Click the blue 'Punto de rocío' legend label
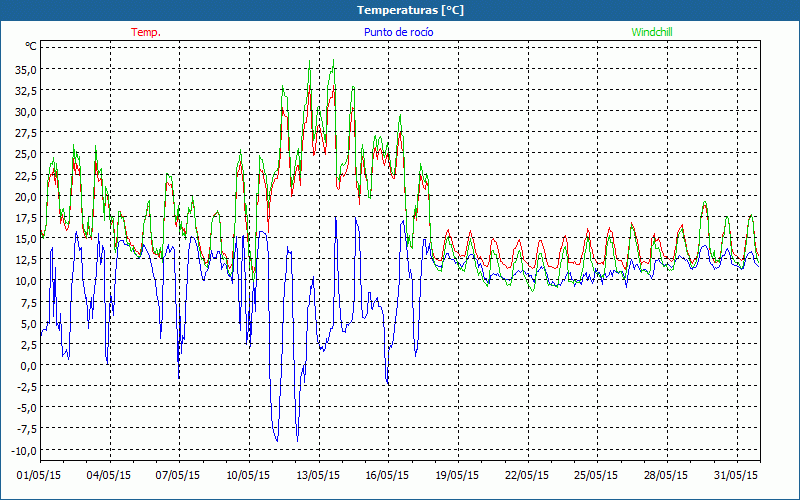This screenshot has height=500, width=800. click(398, 32)
